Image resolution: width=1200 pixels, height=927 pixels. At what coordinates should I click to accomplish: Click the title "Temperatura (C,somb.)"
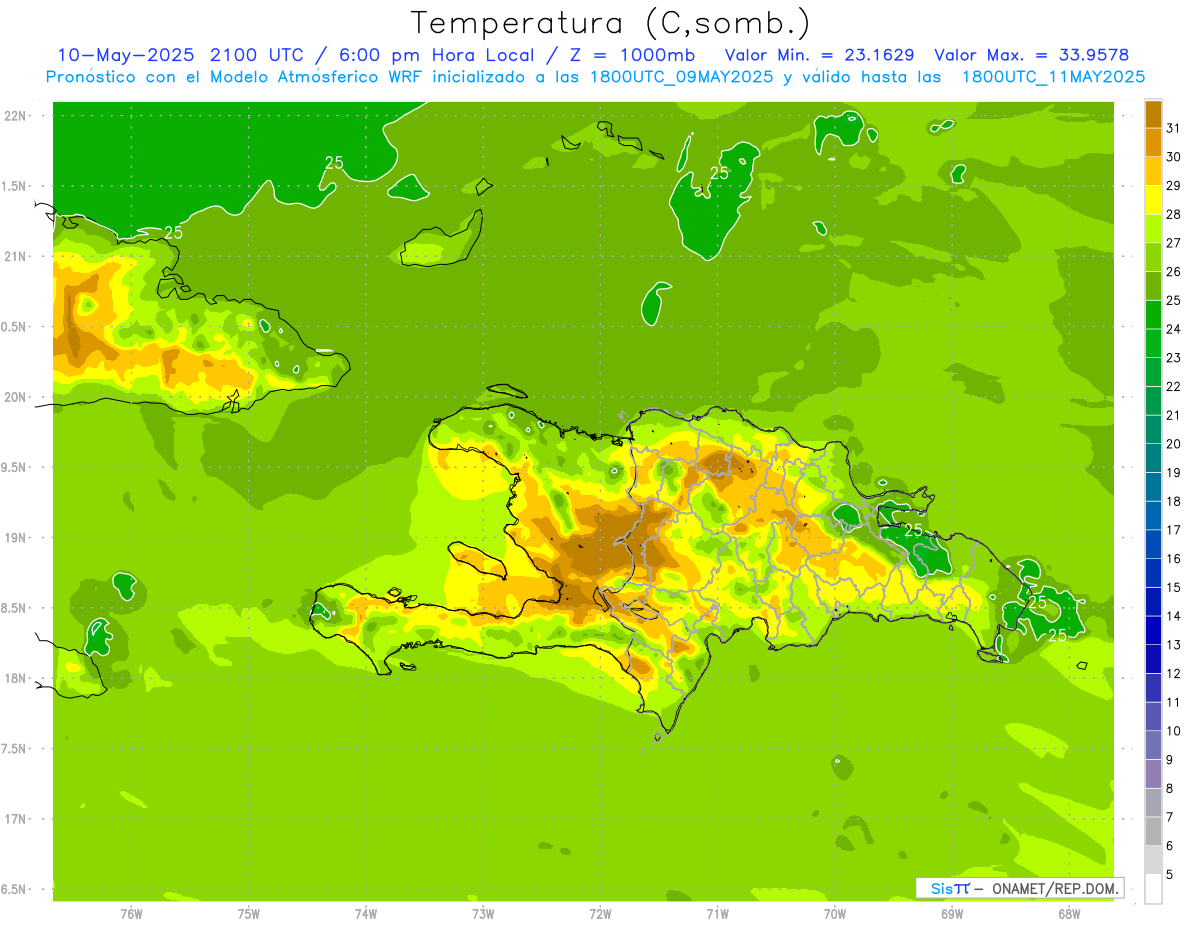pos(610,22)
